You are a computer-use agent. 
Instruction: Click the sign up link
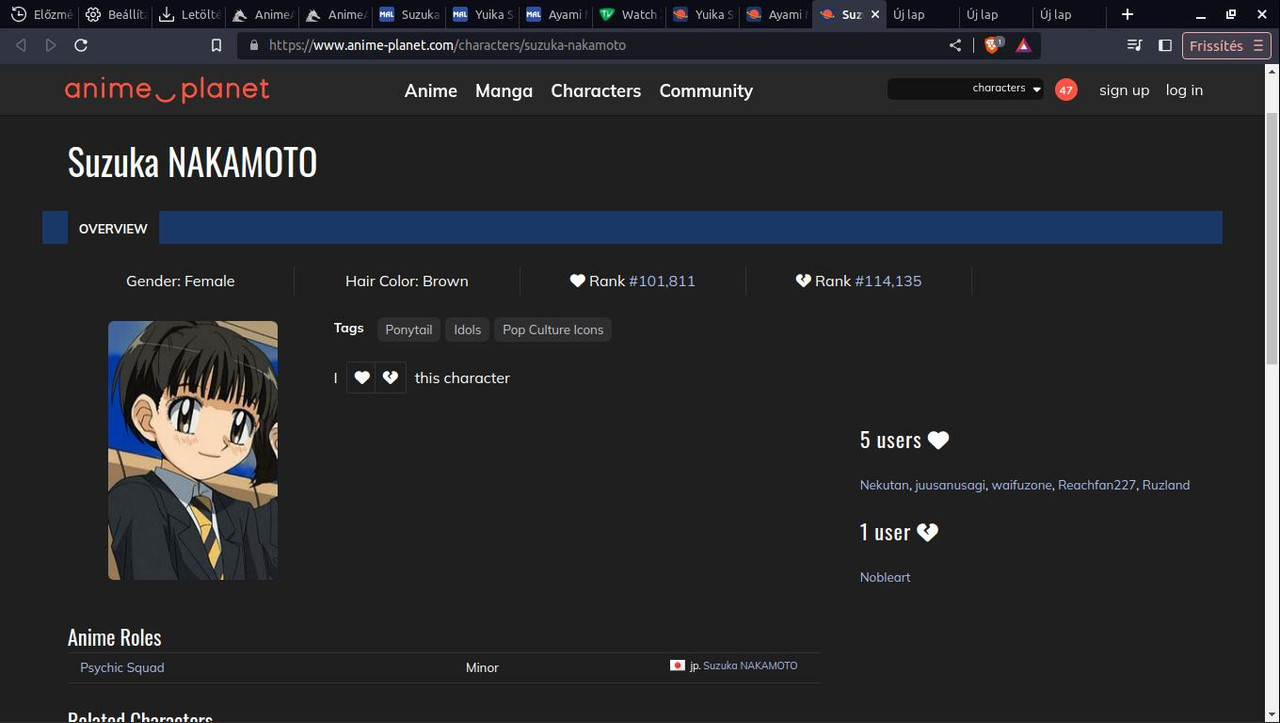pyautogui.click(x=1124, y=90)
